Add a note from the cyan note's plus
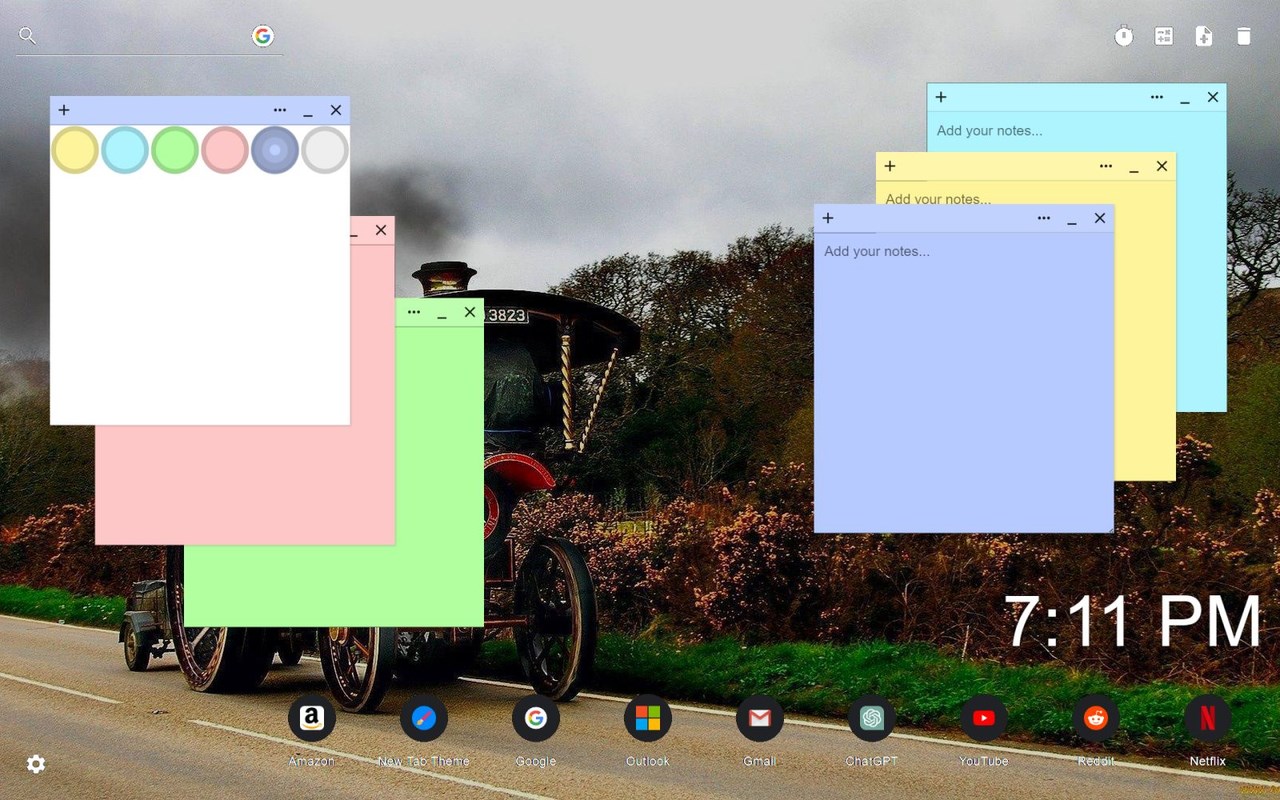This screenshot has width=1280, height=800. (941, 97)
